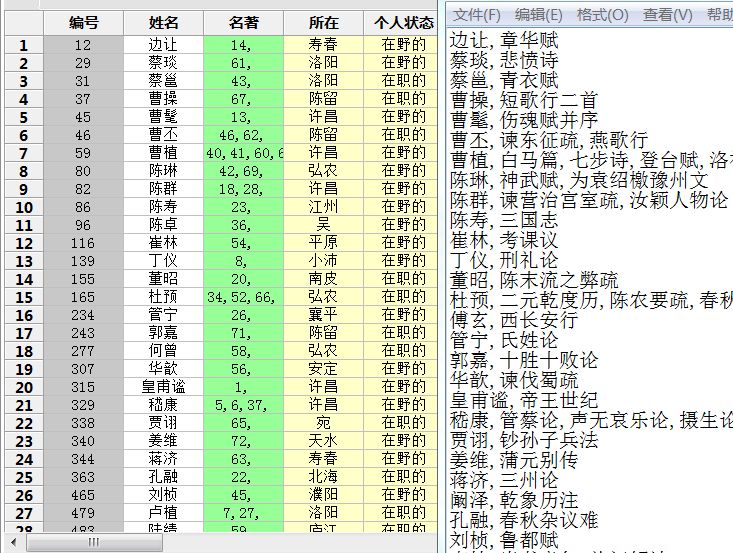This screenshot has height=553, width=733.
Task: Click 名著 cell with value 34, 52, 66,
Action: point(244,297)
